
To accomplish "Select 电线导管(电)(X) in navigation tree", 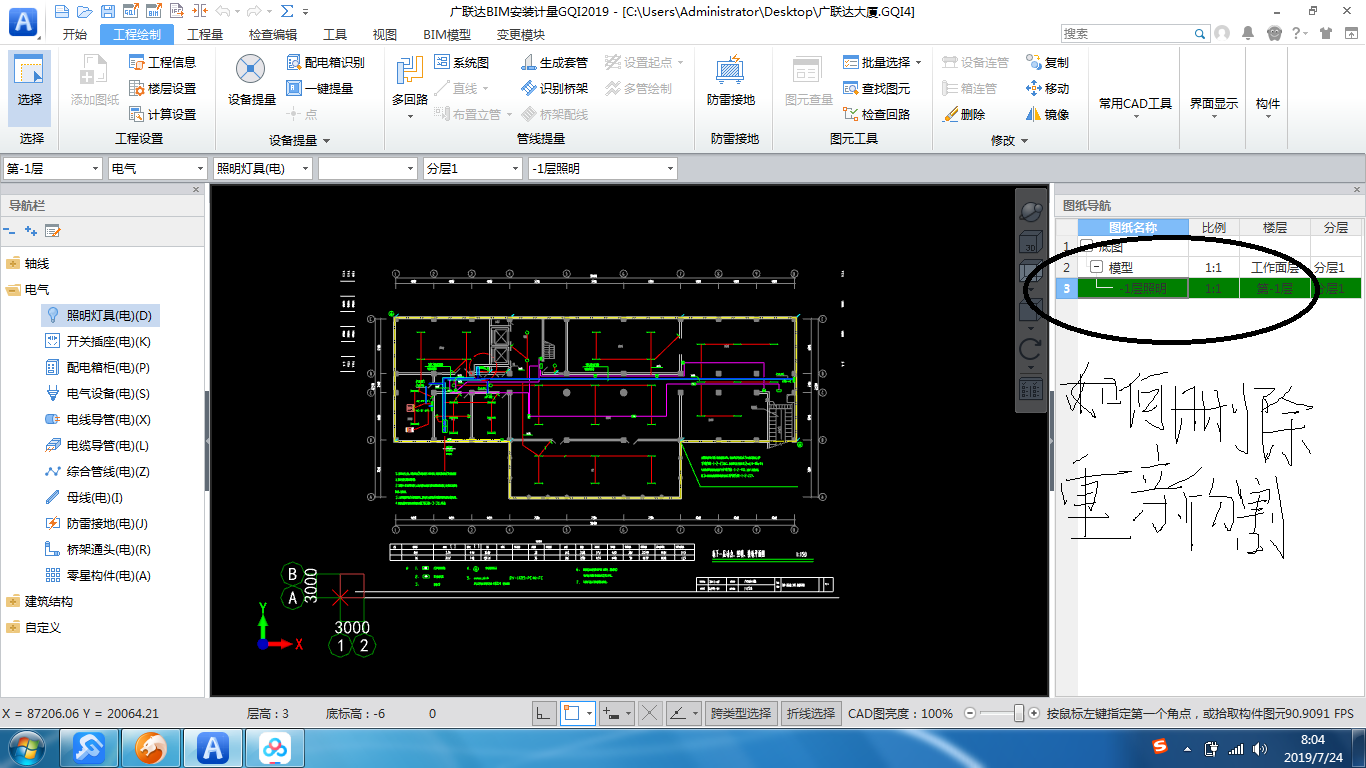I will click(108, 419).
